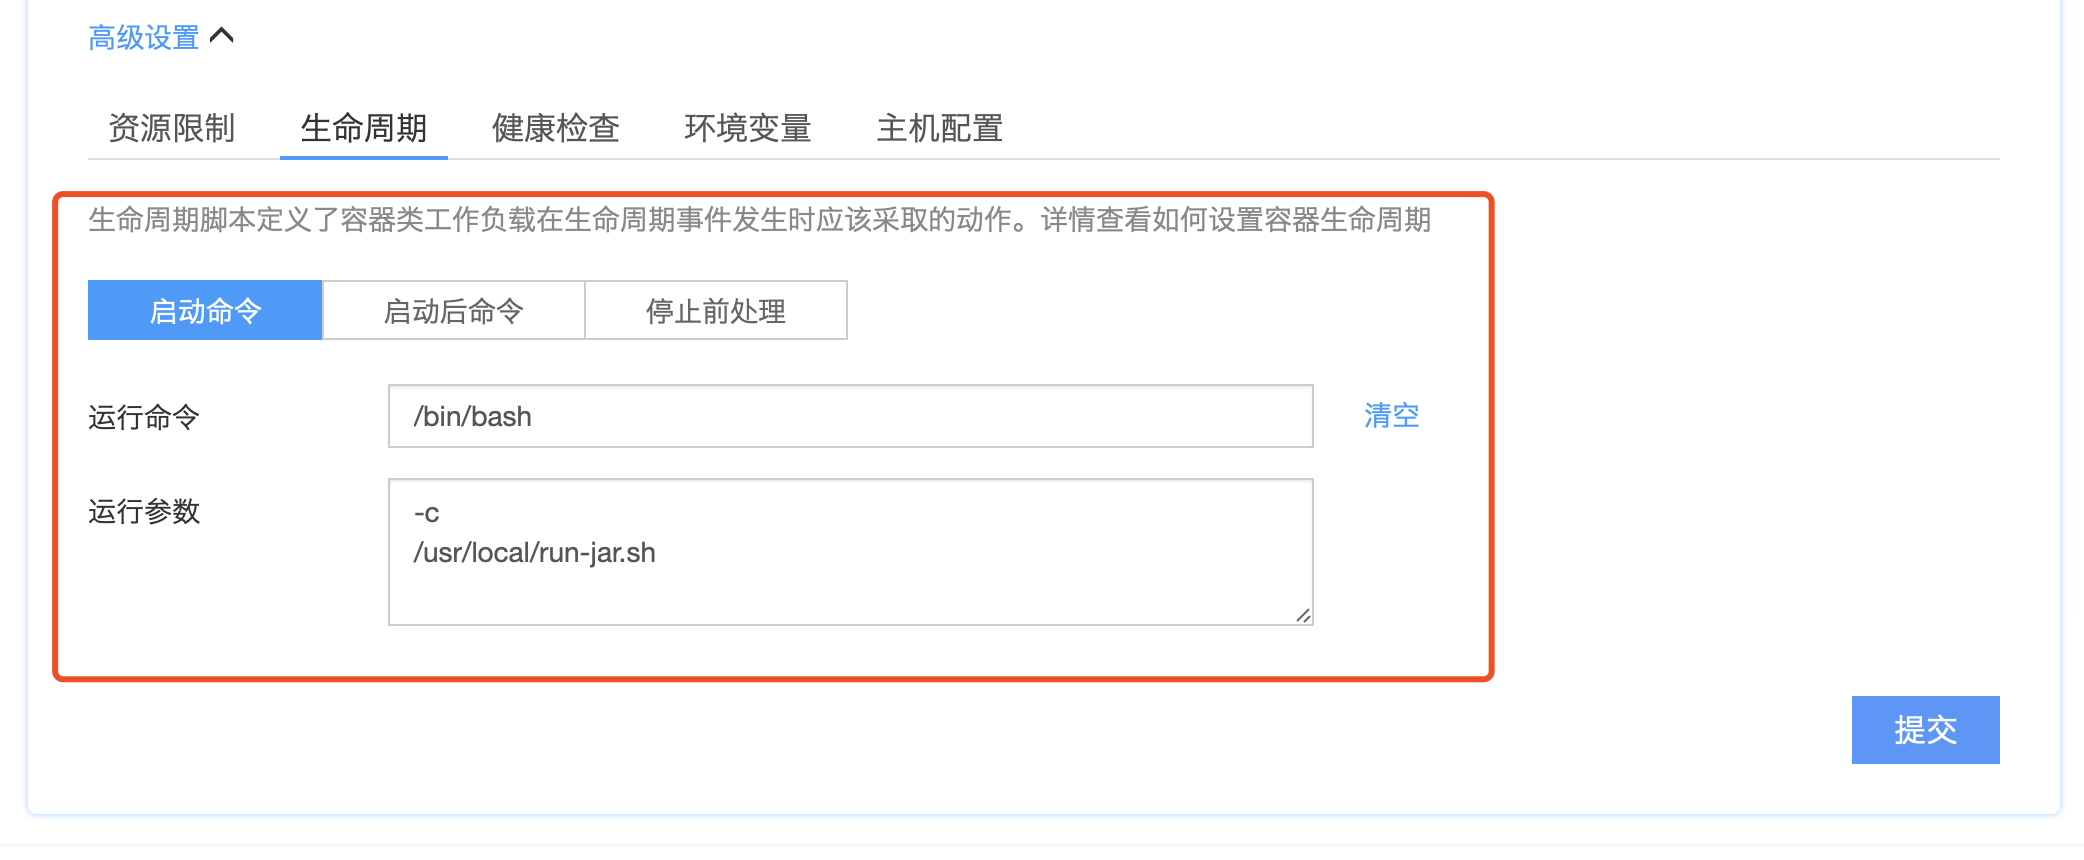
Task: Choose the 停止前处理 option
Action: click(716, 310)
